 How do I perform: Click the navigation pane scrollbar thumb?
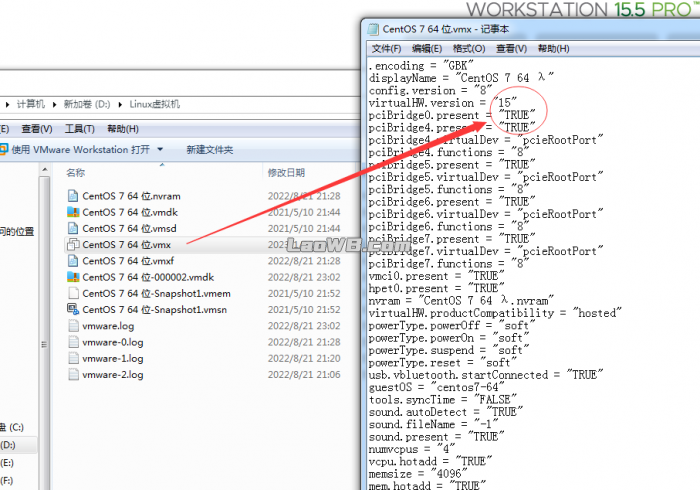pyautogui.click(x=44, y=332)
